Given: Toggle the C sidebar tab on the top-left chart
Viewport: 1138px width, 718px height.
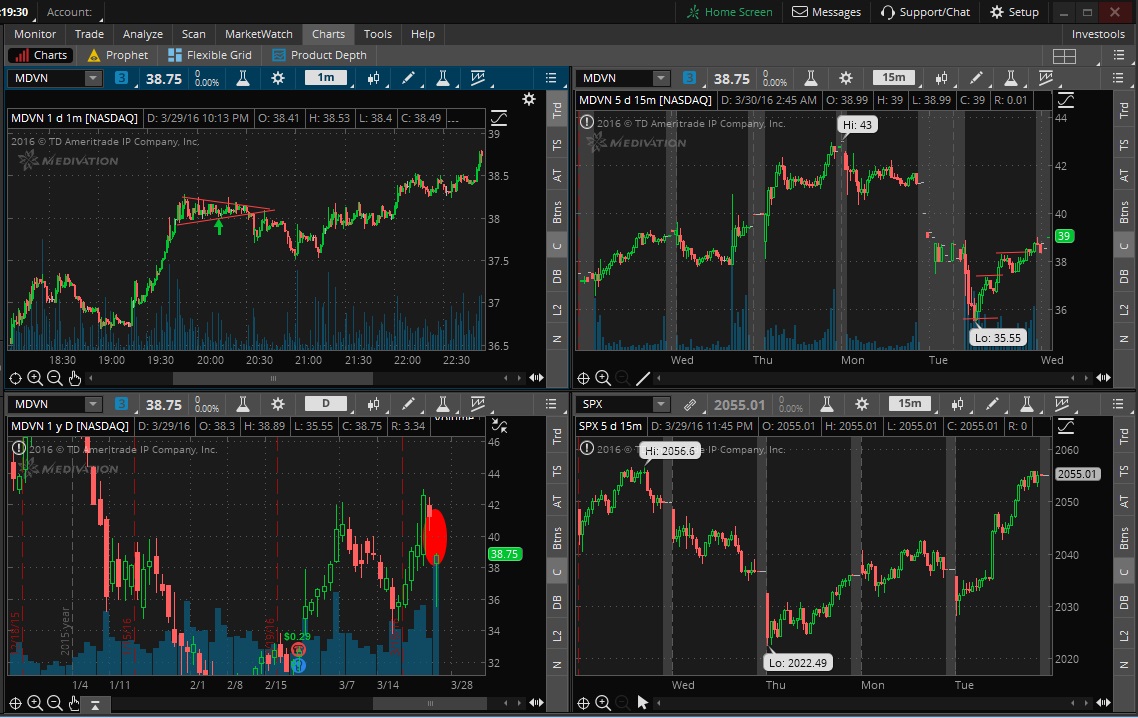Looking at the screenshot, I should click(557, 246).
